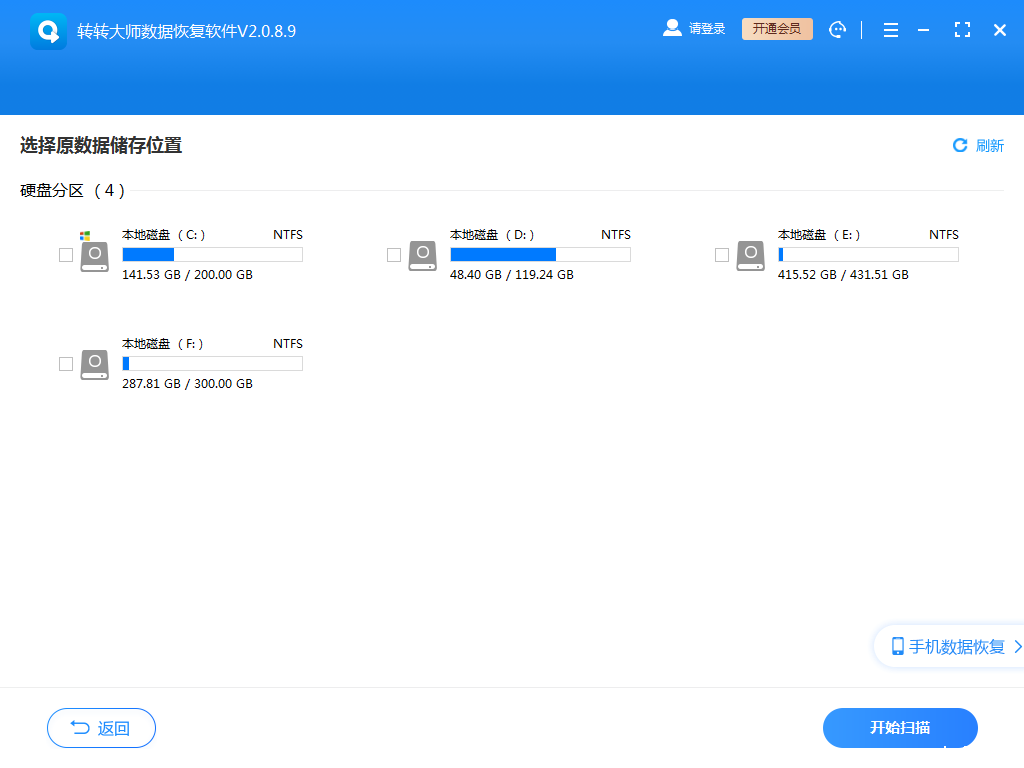Click the phone icon on 手机数据恢复
The width and height of the screenshot is (1024, 768).
pyautogui.click(x=898, y=646)
